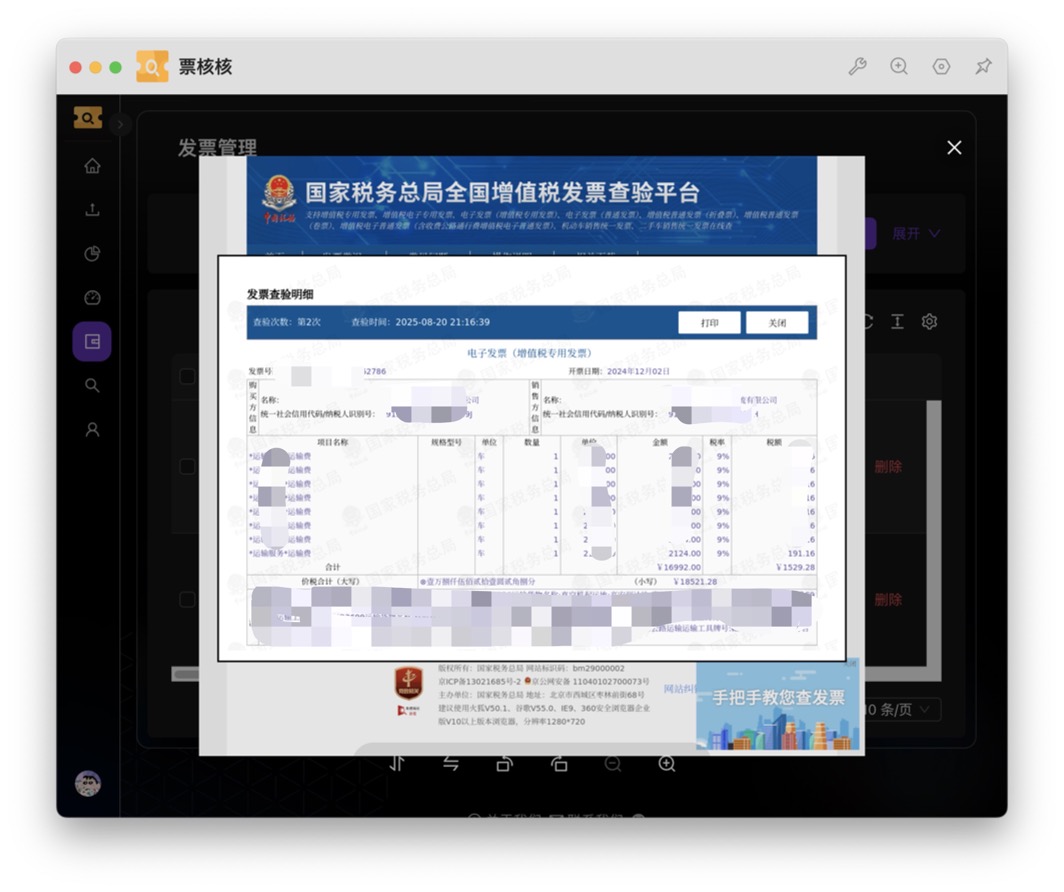This screenshot has height=892, width=1064.
Task: Open the user profile sidebar icon
Action: (x=92, y=430)
